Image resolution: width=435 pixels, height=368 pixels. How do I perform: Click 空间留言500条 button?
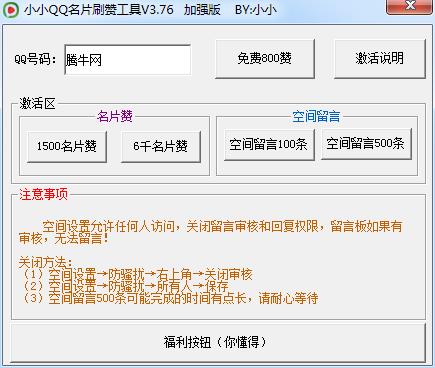click(x=366, y=144)
